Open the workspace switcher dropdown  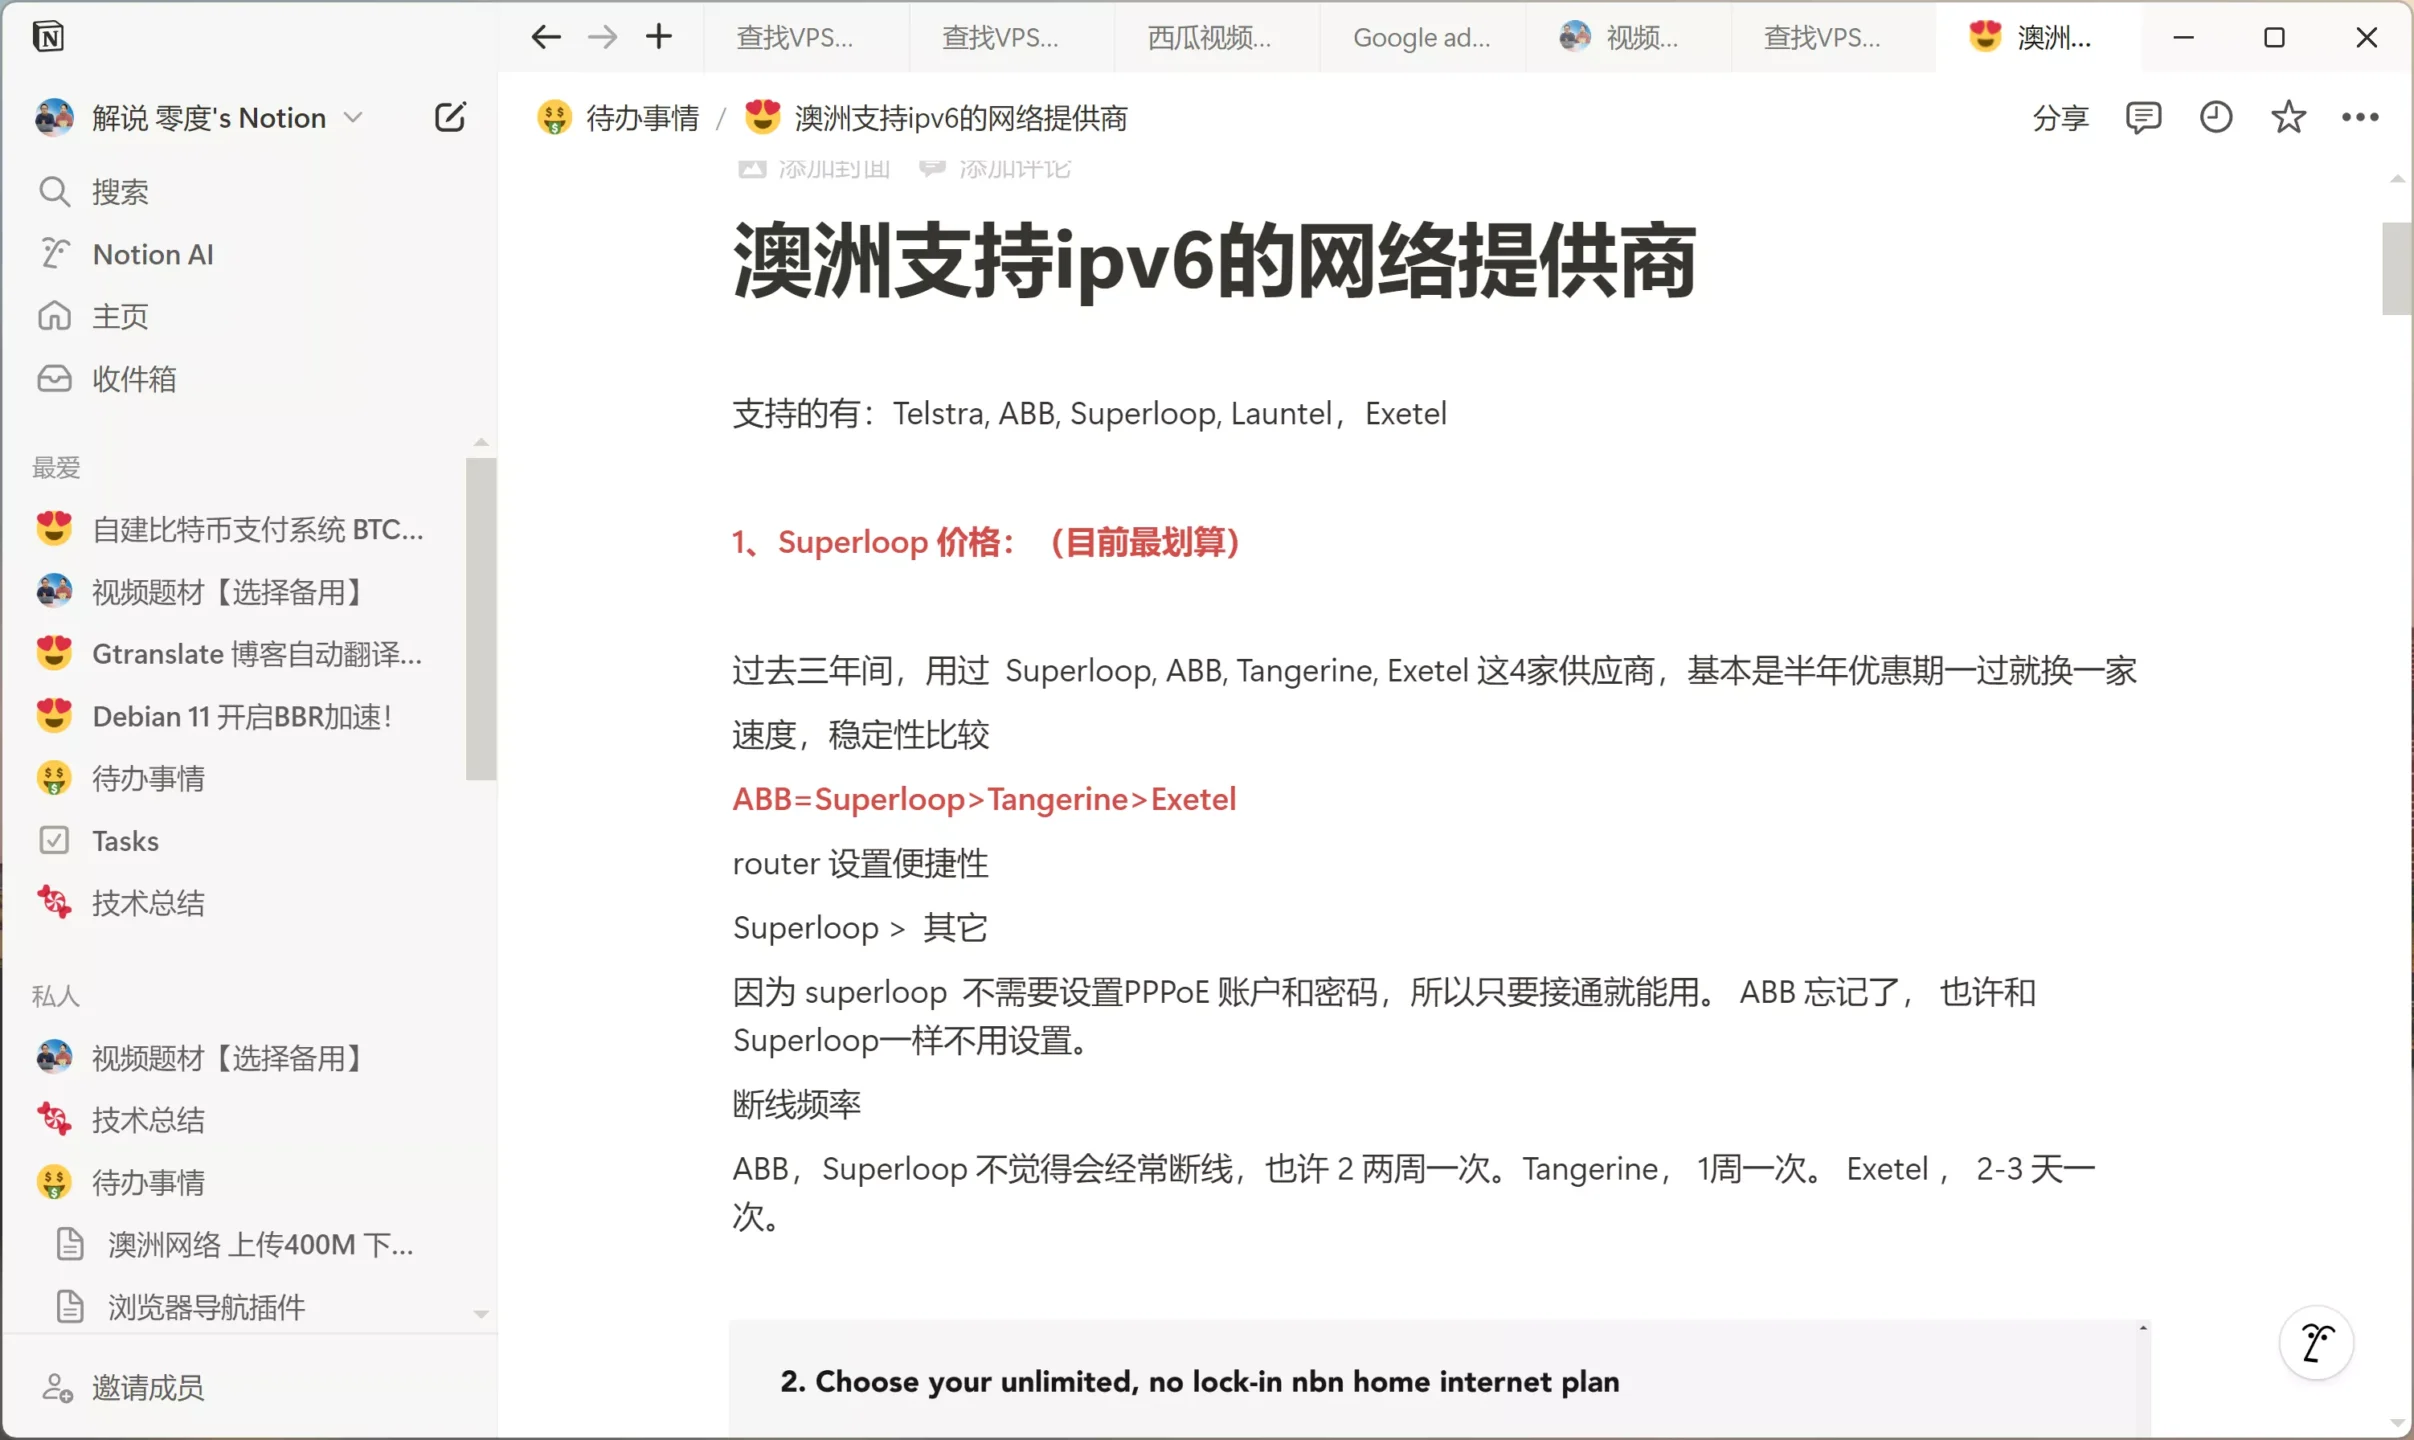click(x=351, y=117)
